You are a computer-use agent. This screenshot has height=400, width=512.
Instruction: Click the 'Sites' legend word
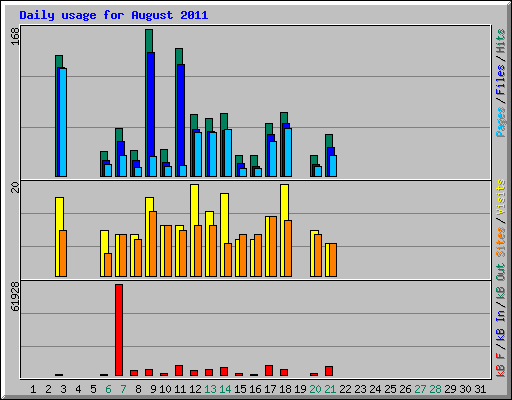[x=501, y=242]
